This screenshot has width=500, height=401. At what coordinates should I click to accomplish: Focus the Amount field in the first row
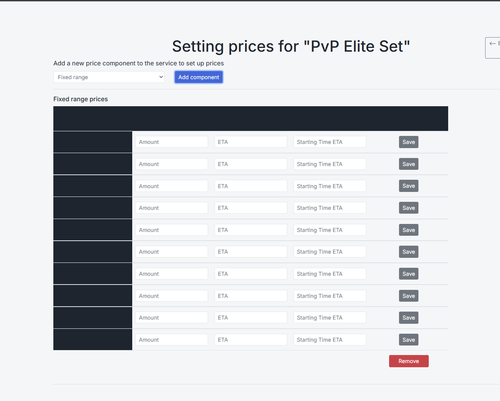(x=172, y=142)
